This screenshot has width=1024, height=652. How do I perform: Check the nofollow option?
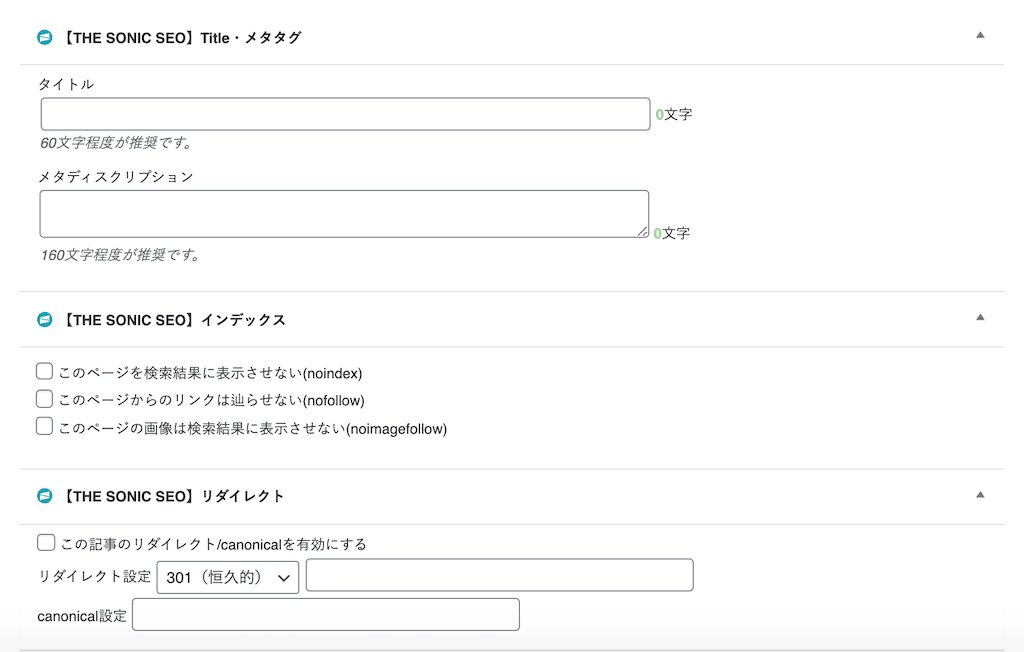tap(44, 399)
